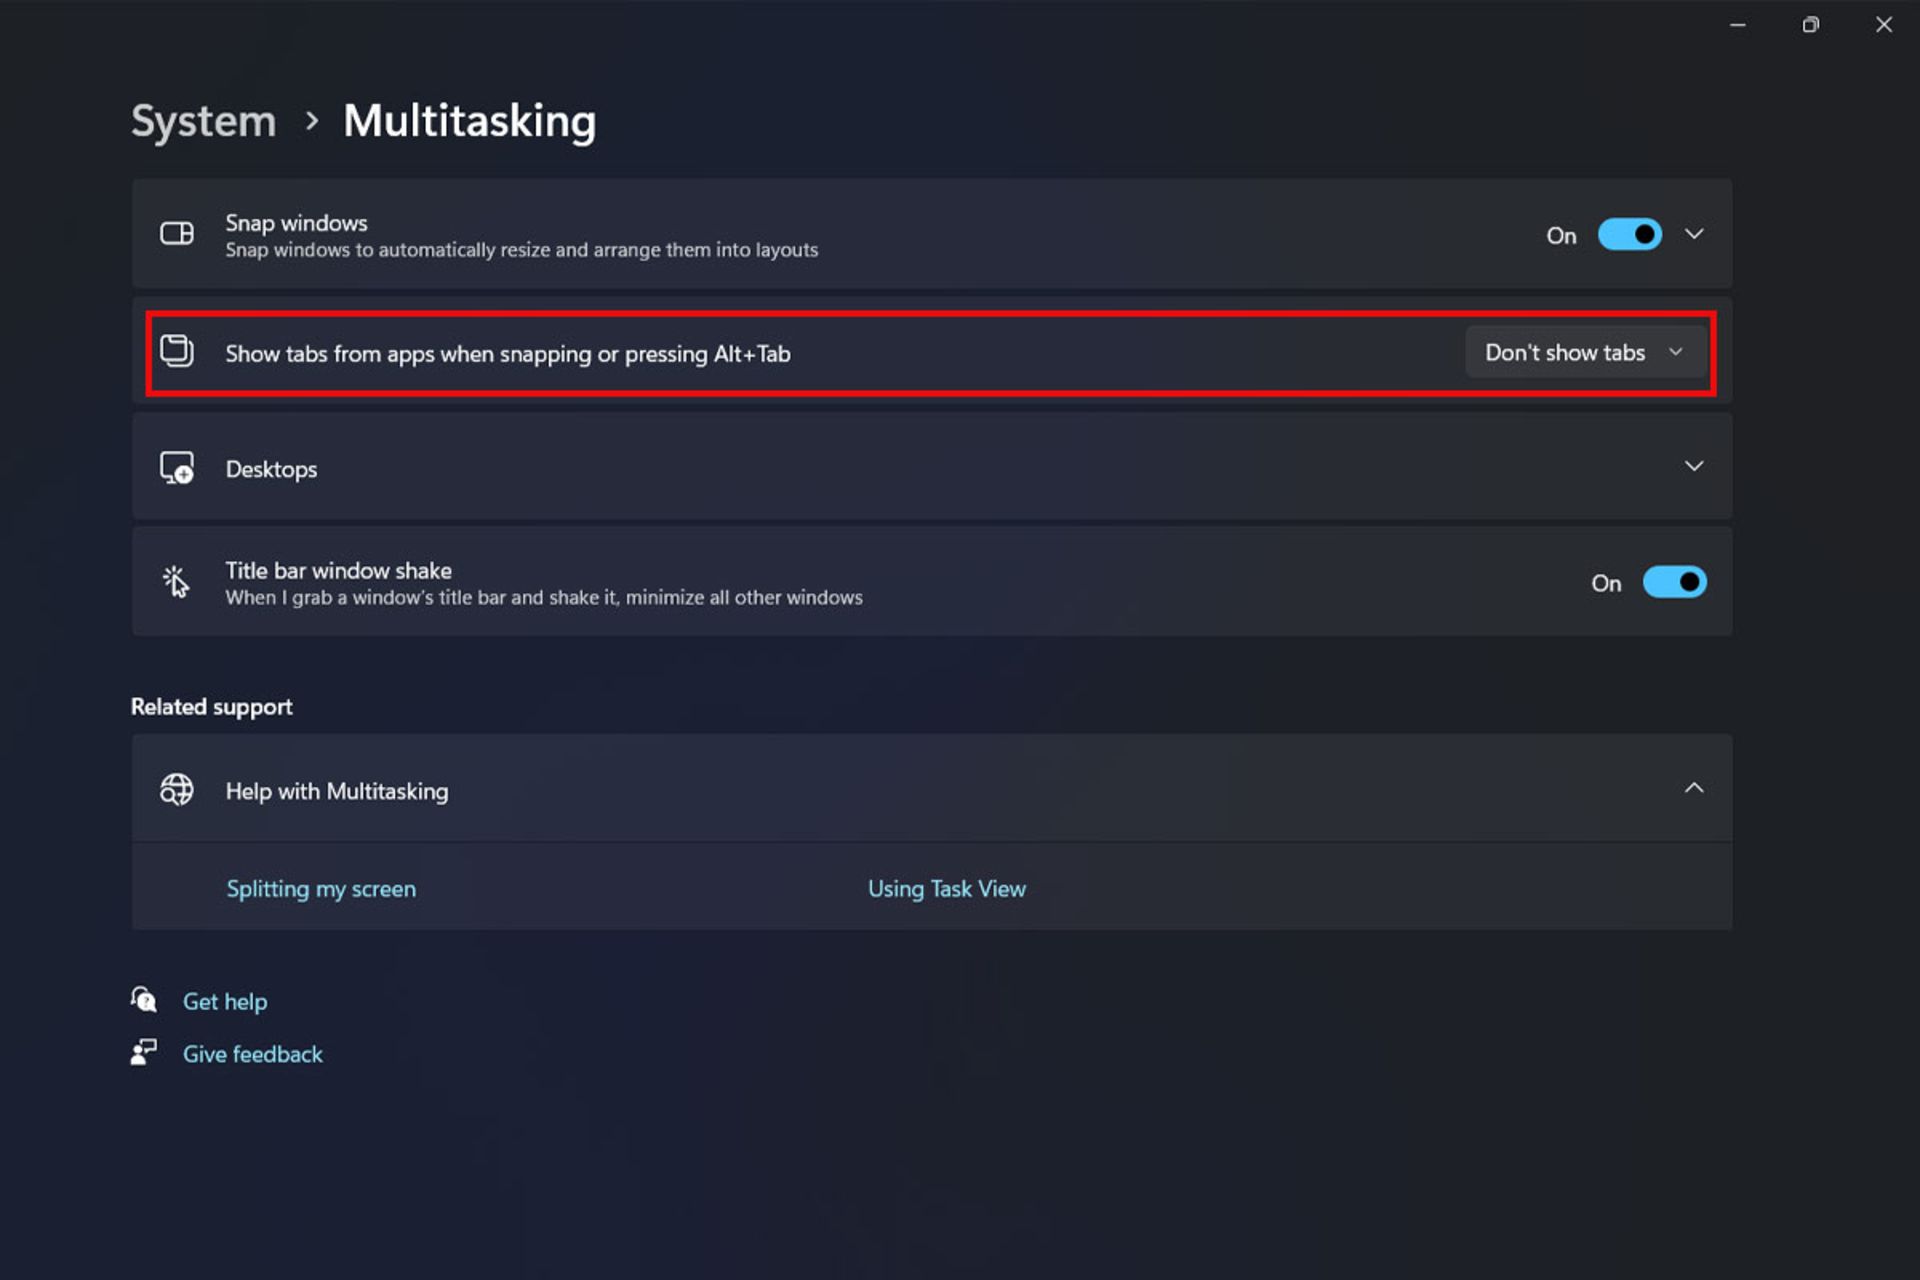
Task: Expand the Desktops section chevron
Action: pyautogui.click(x=1694, y=466)
